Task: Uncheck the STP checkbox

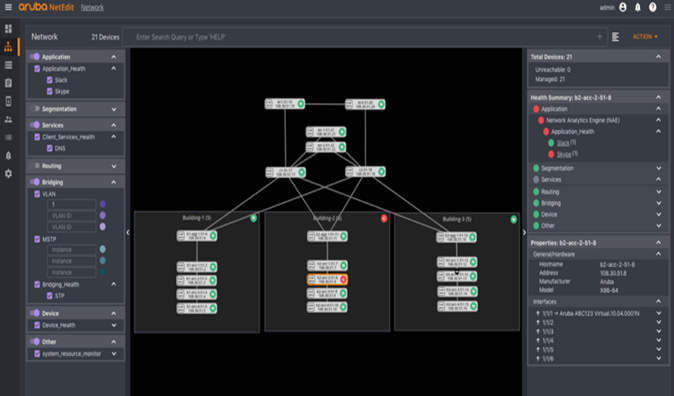Action: (x=49, y=296)
